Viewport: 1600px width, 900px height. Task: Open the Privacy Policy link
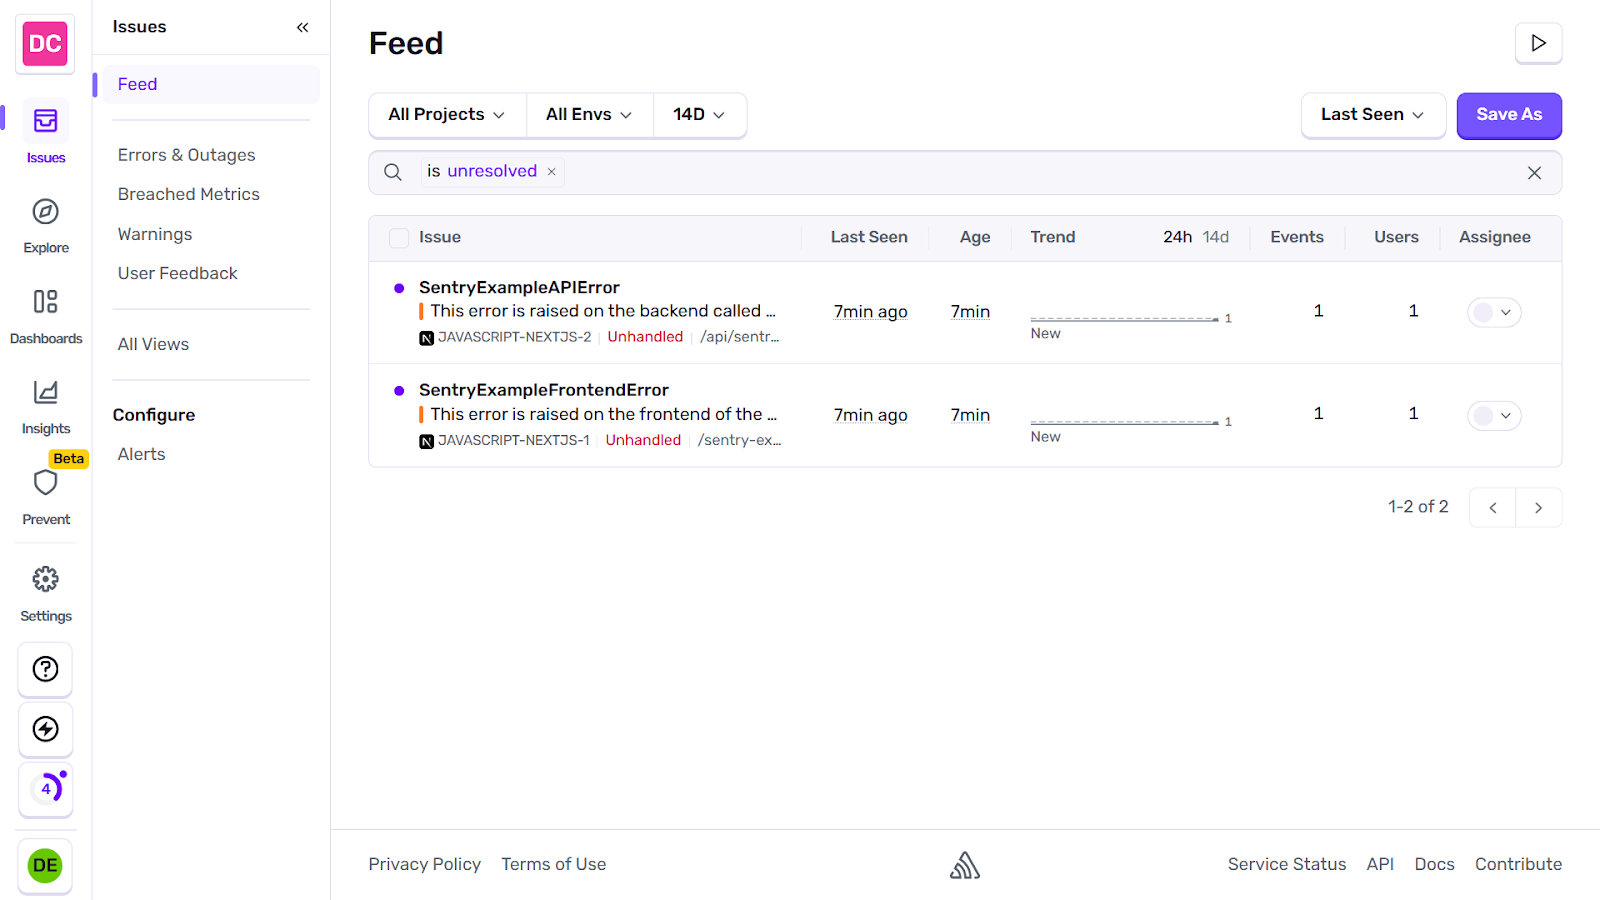tap(424, 863)
